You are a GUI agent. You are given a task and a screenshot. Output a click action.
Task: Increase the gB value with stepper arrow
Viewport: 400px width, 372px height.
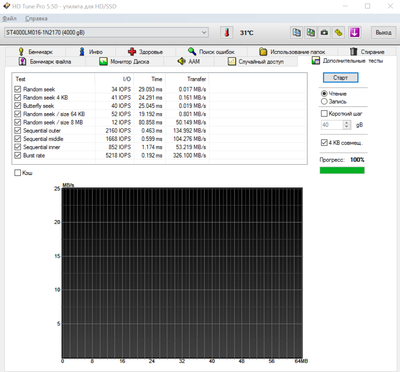click(x=347, y=123)
